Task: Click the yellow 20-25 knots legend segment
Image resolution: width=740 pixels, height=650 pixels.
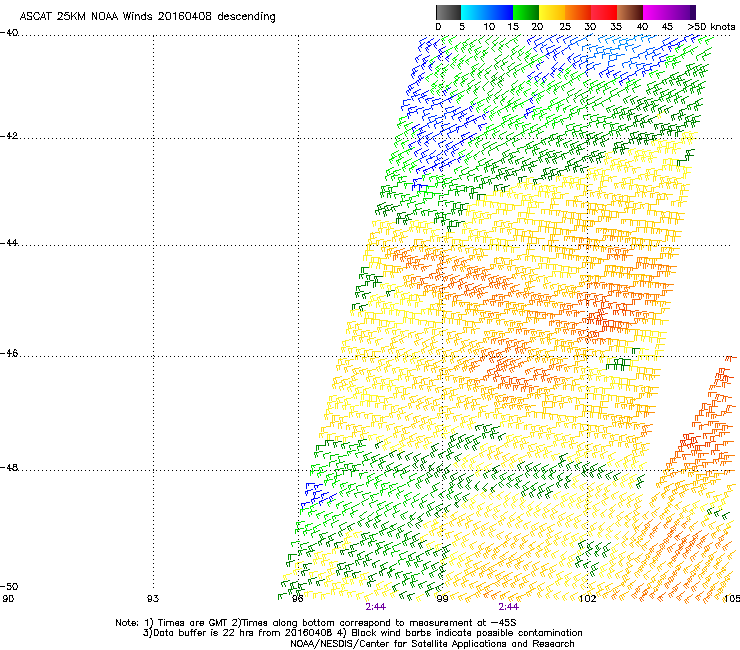Action: (552, 12)
